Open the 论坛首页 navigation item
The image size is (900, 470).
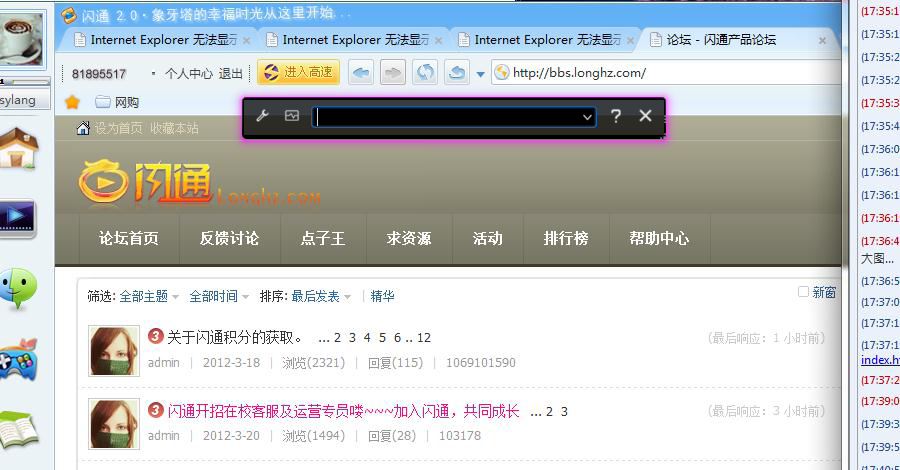129,238
